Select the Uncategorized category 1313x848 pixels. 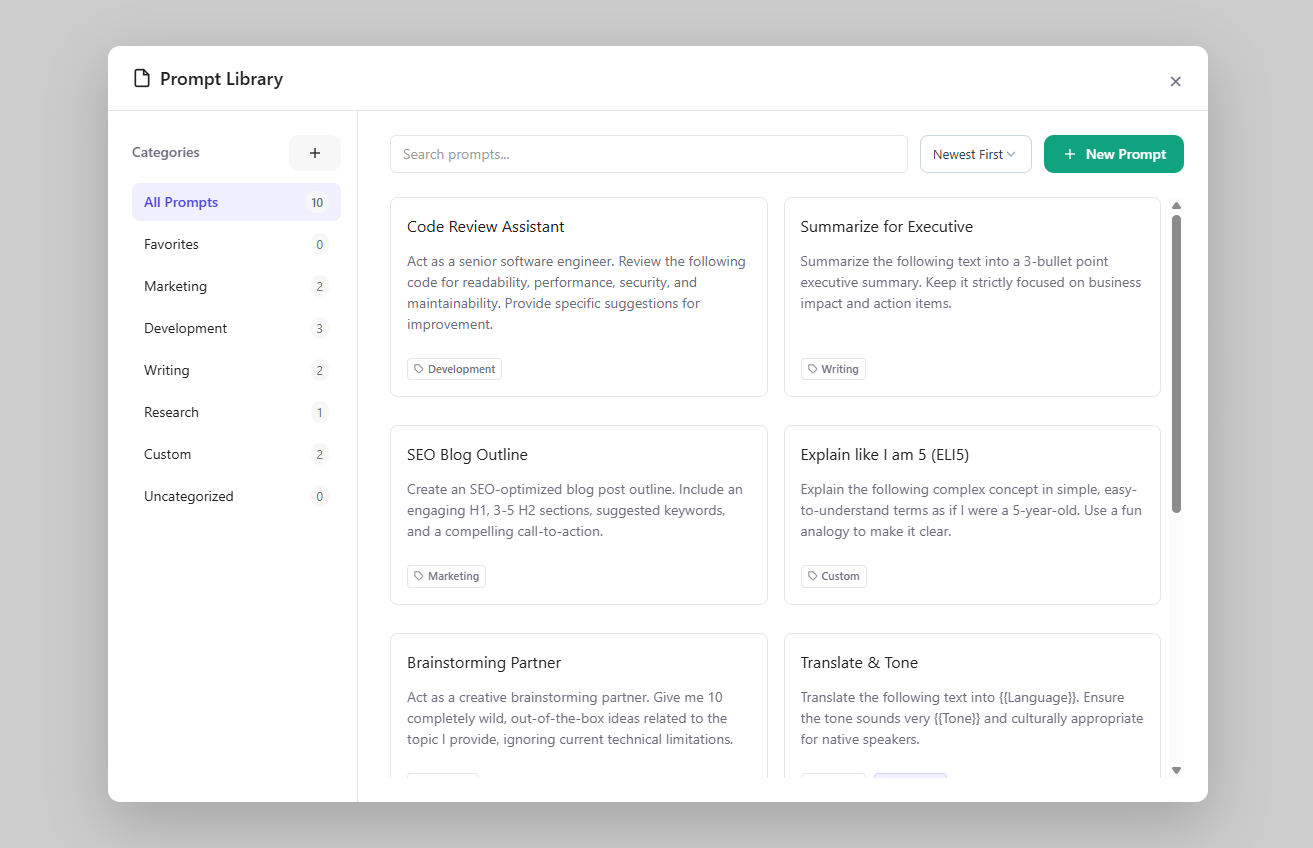tap(236, 496)
